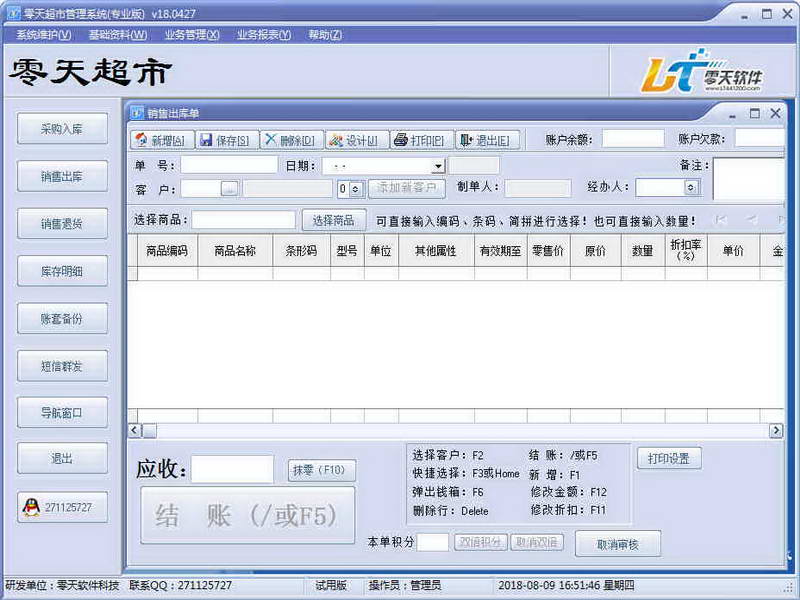Click the sidebar 退出 exit button
This screenshot has width=800, height=600.
click(x=63, y=458)
